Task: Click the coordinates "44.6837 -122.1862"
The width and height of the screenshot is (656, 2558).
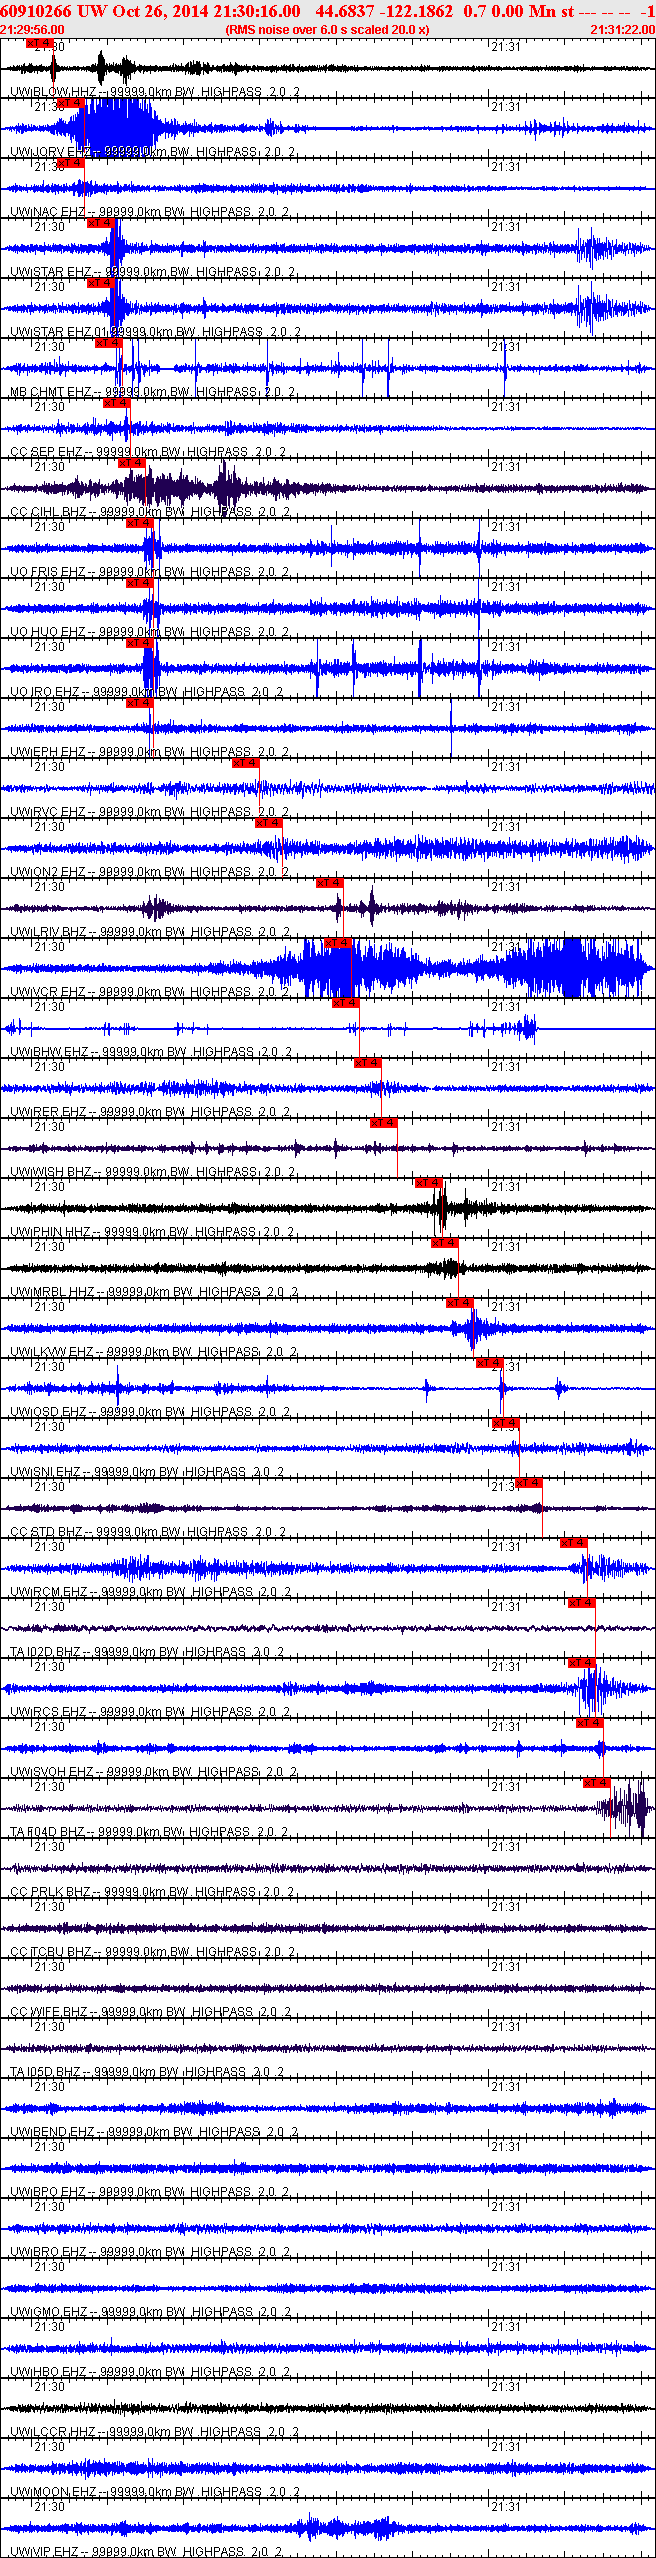Action: 384,11
